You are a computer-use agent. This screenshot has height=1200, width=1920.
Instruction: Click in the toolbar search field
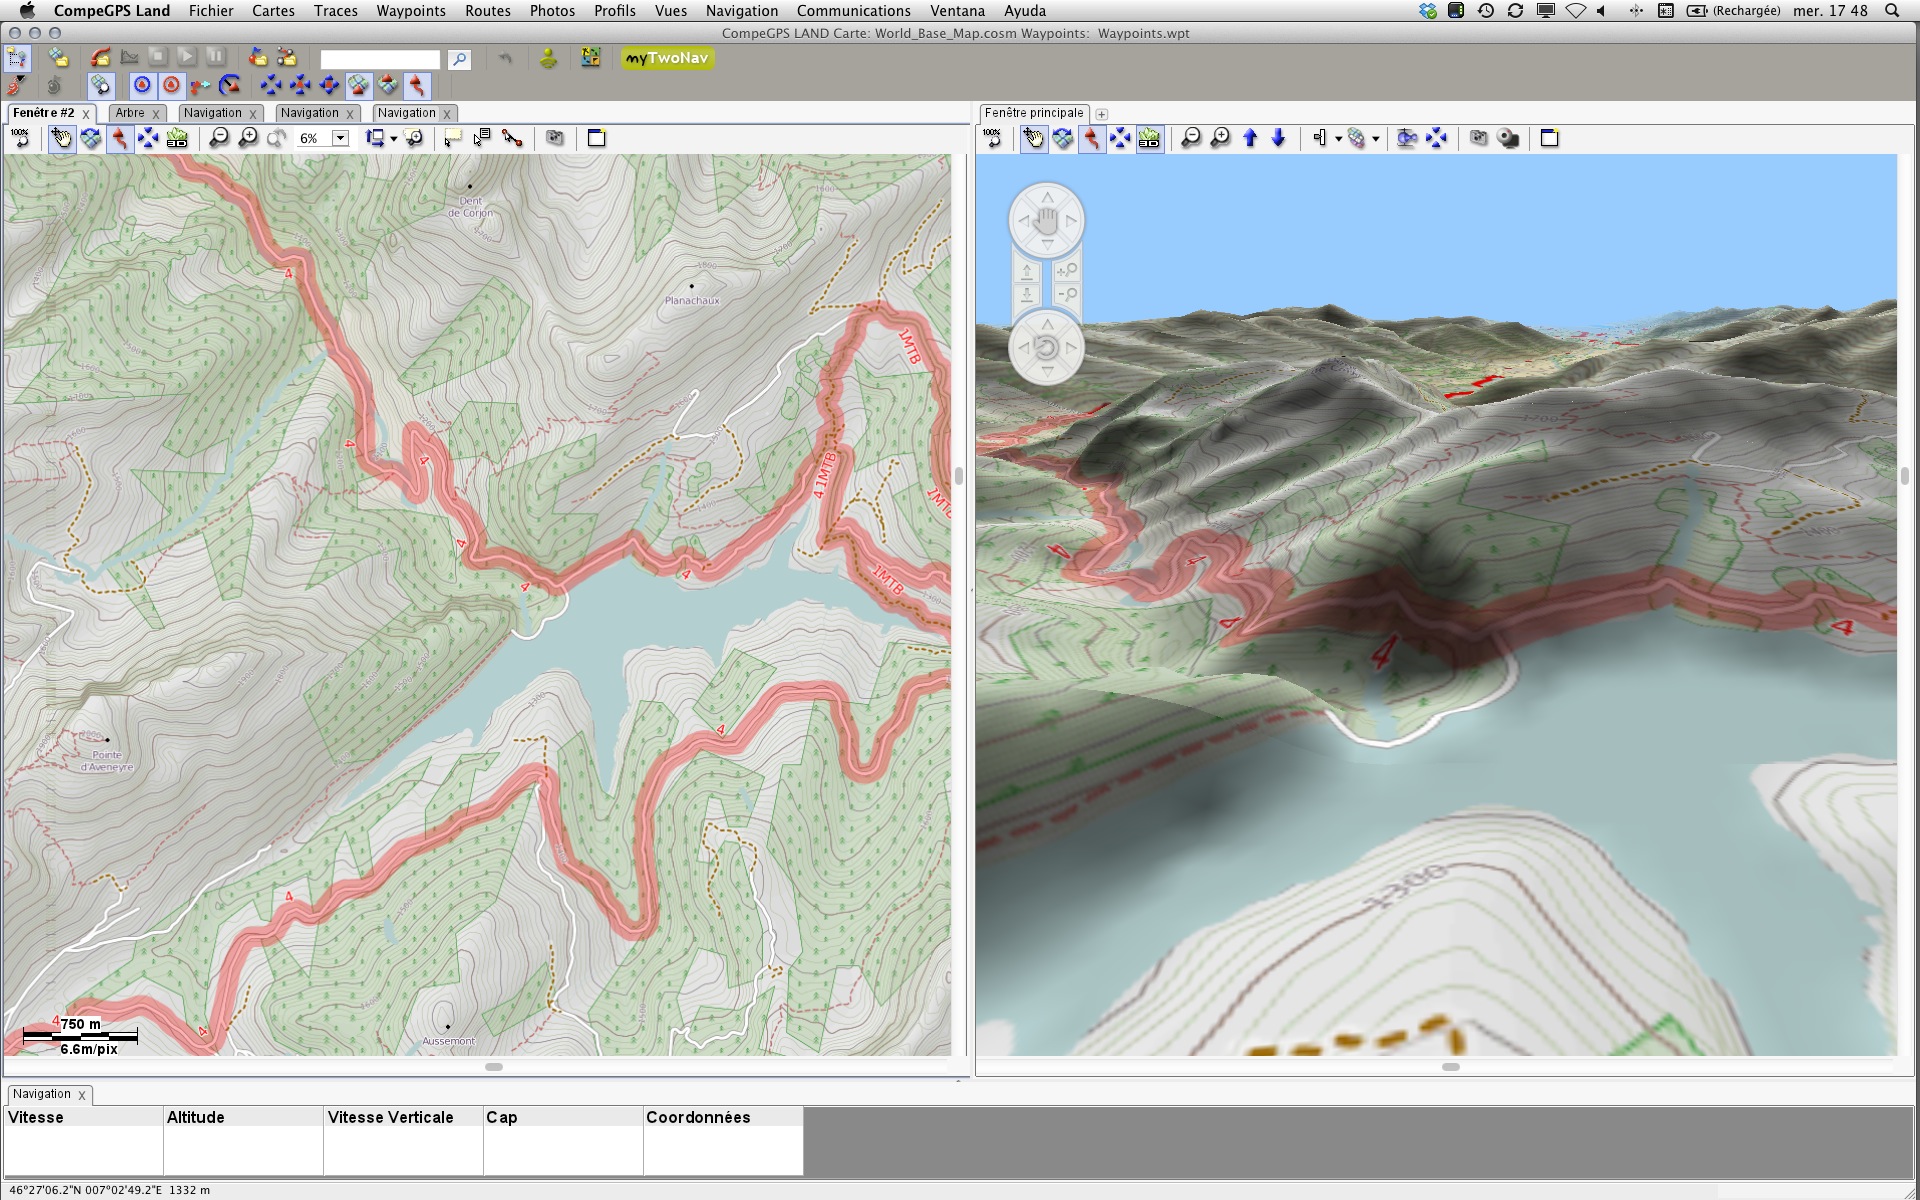(x=380, y=59)
